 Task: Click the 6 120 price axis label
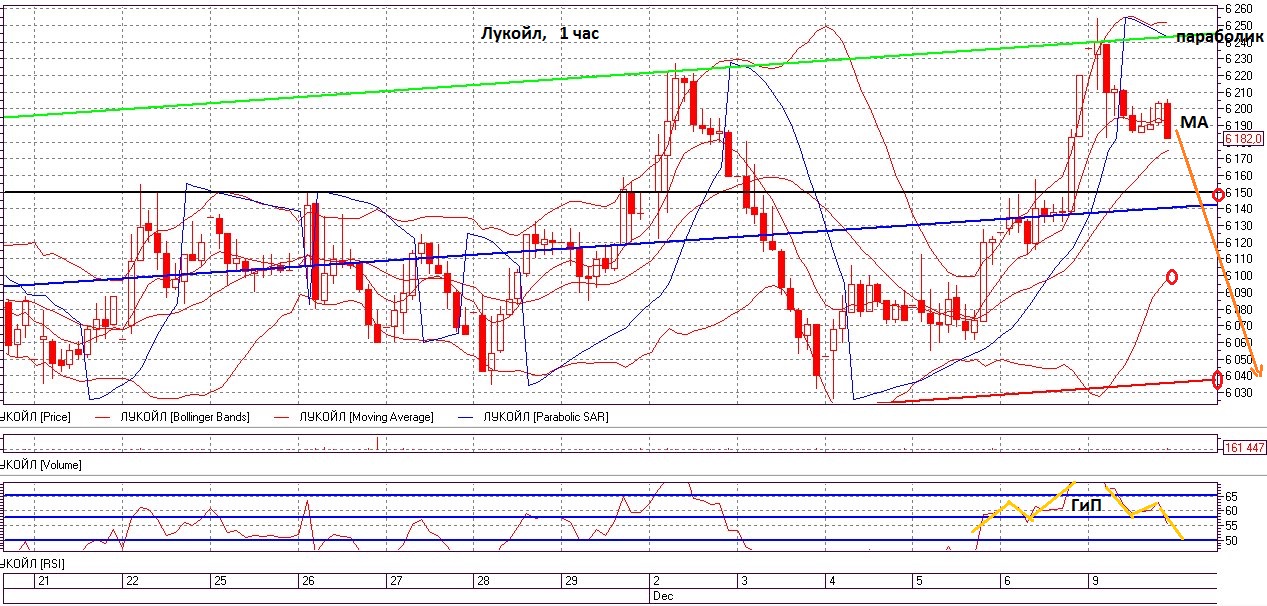click(1241, 242)
